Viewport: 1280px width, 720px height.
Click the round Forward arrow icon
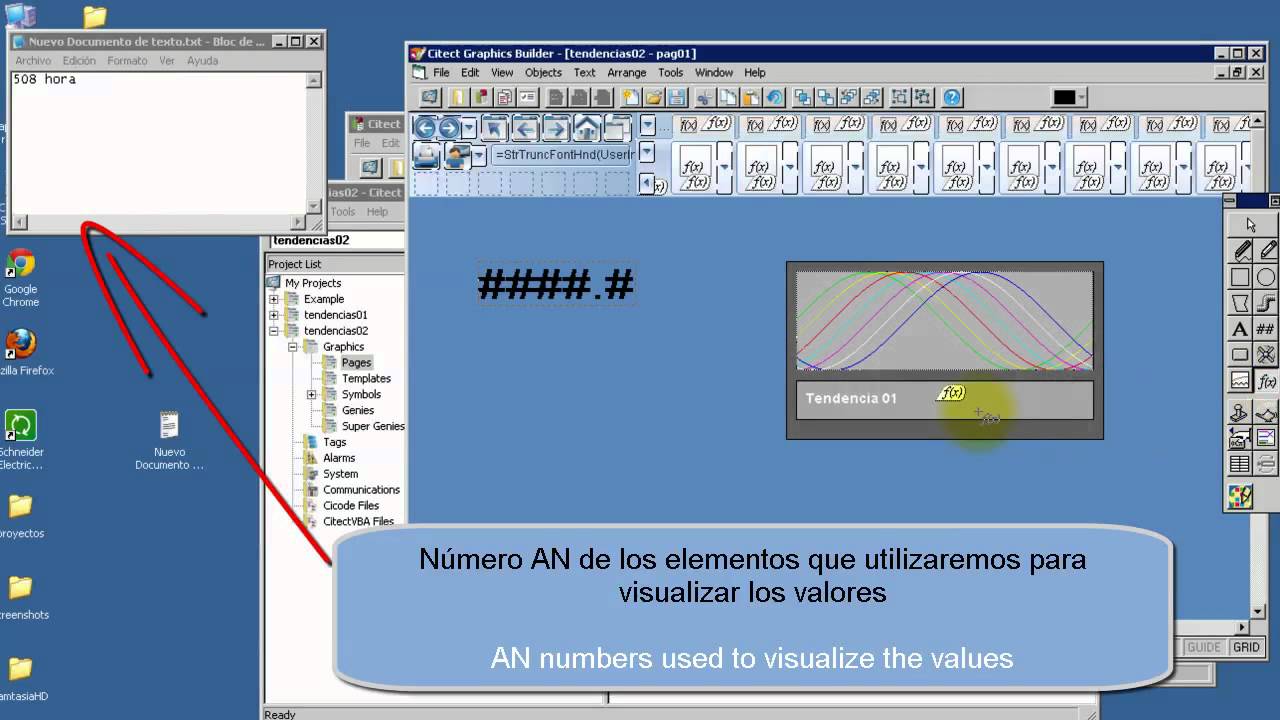click(x=449, y=127)
